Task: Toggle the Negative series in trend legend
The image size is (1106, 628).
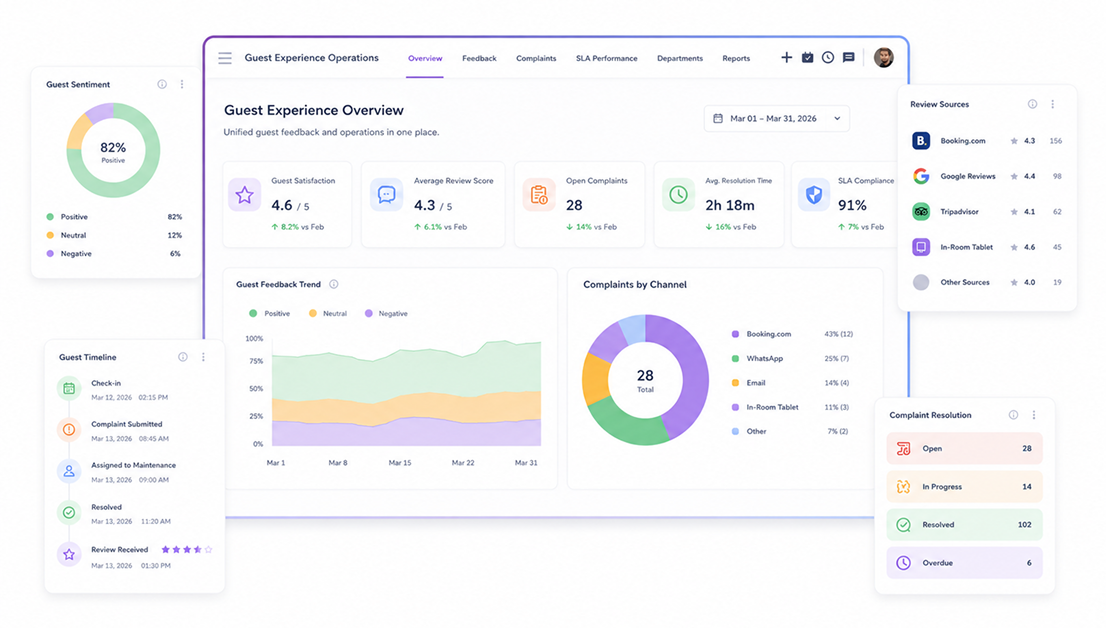Action: [x=386, y=313]
